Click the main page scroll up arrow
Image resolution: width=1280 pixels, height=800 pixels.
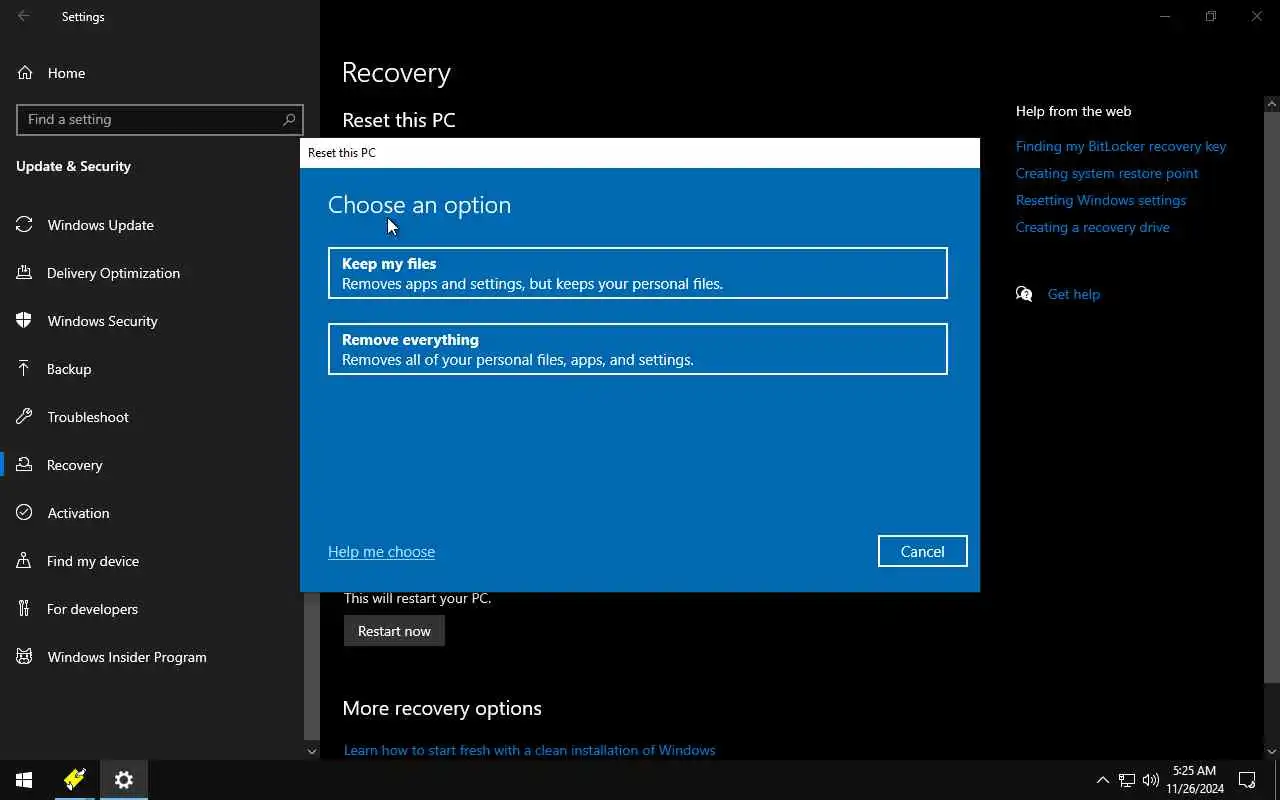pos(1272,103)
